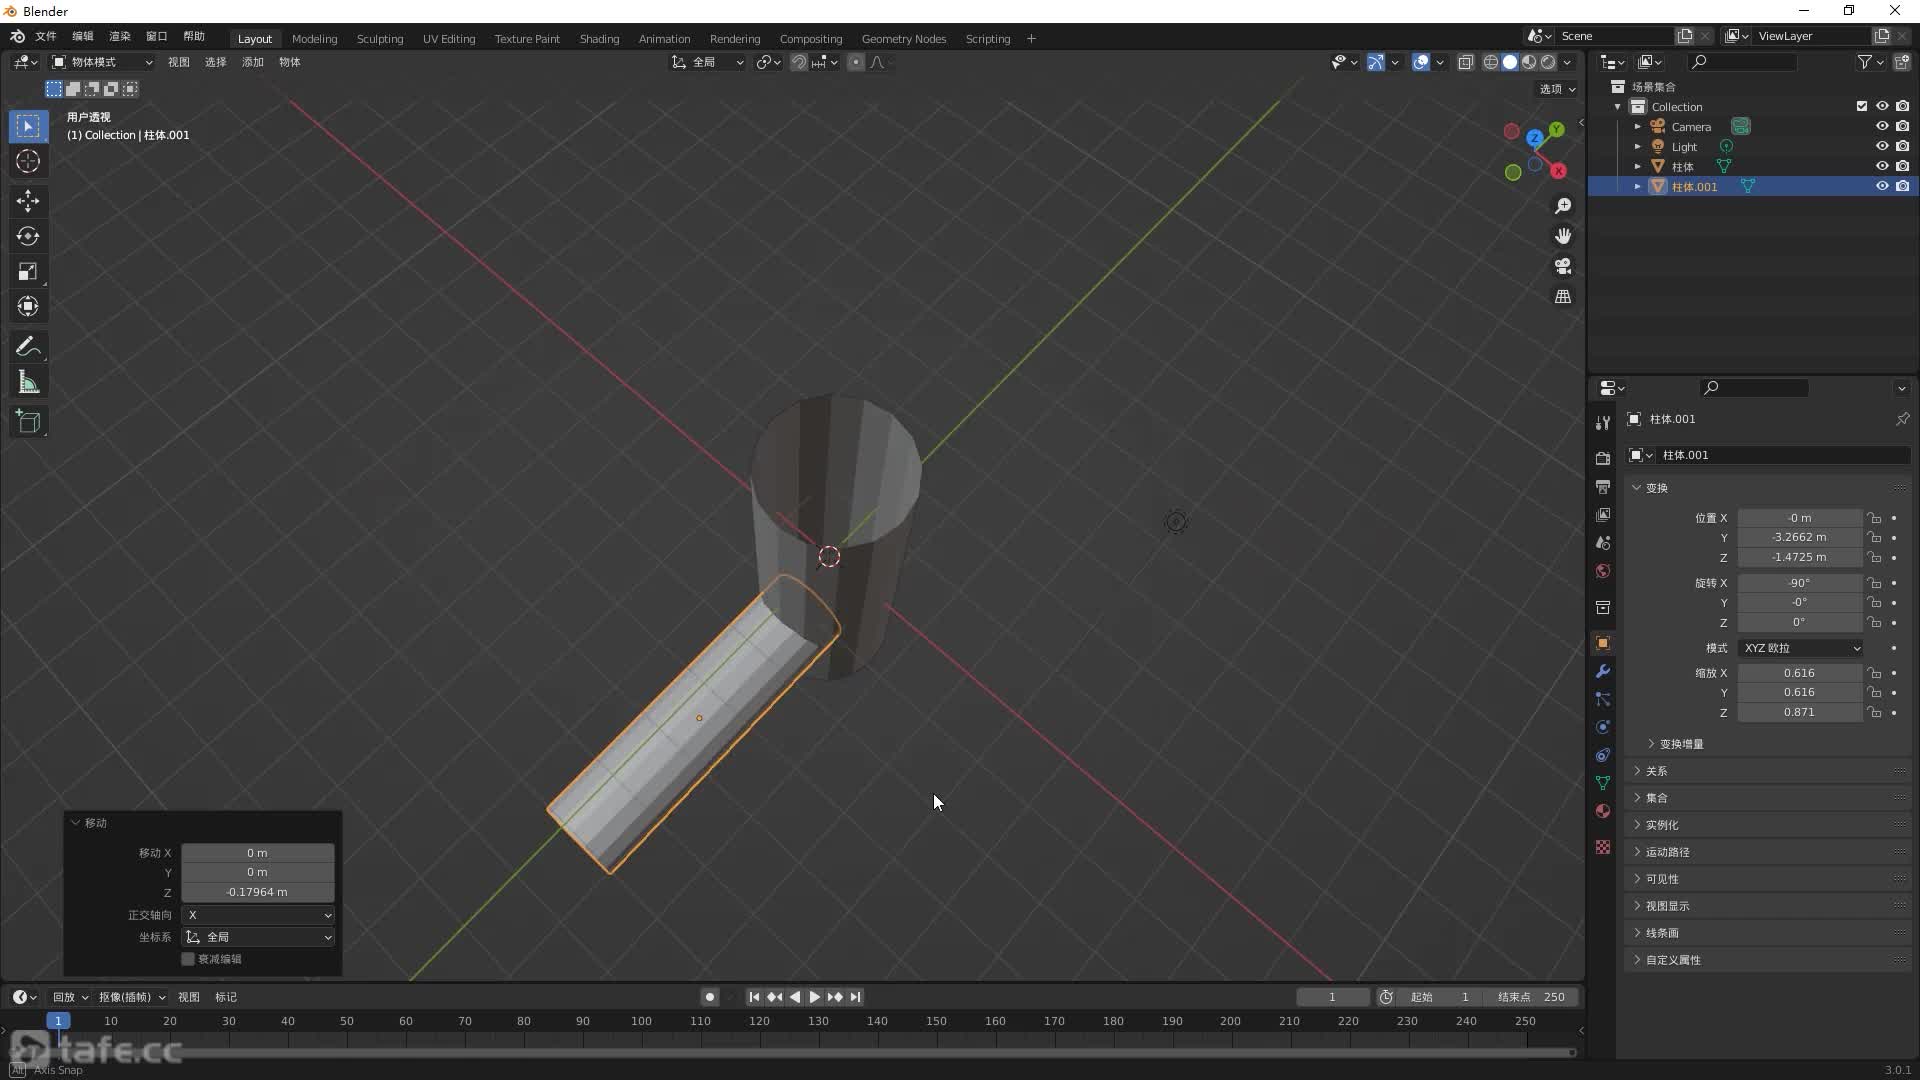1920x1080 pixels.
Task: Select the Rotate tool
Action: pyautogui.click(x=28, y=236)
